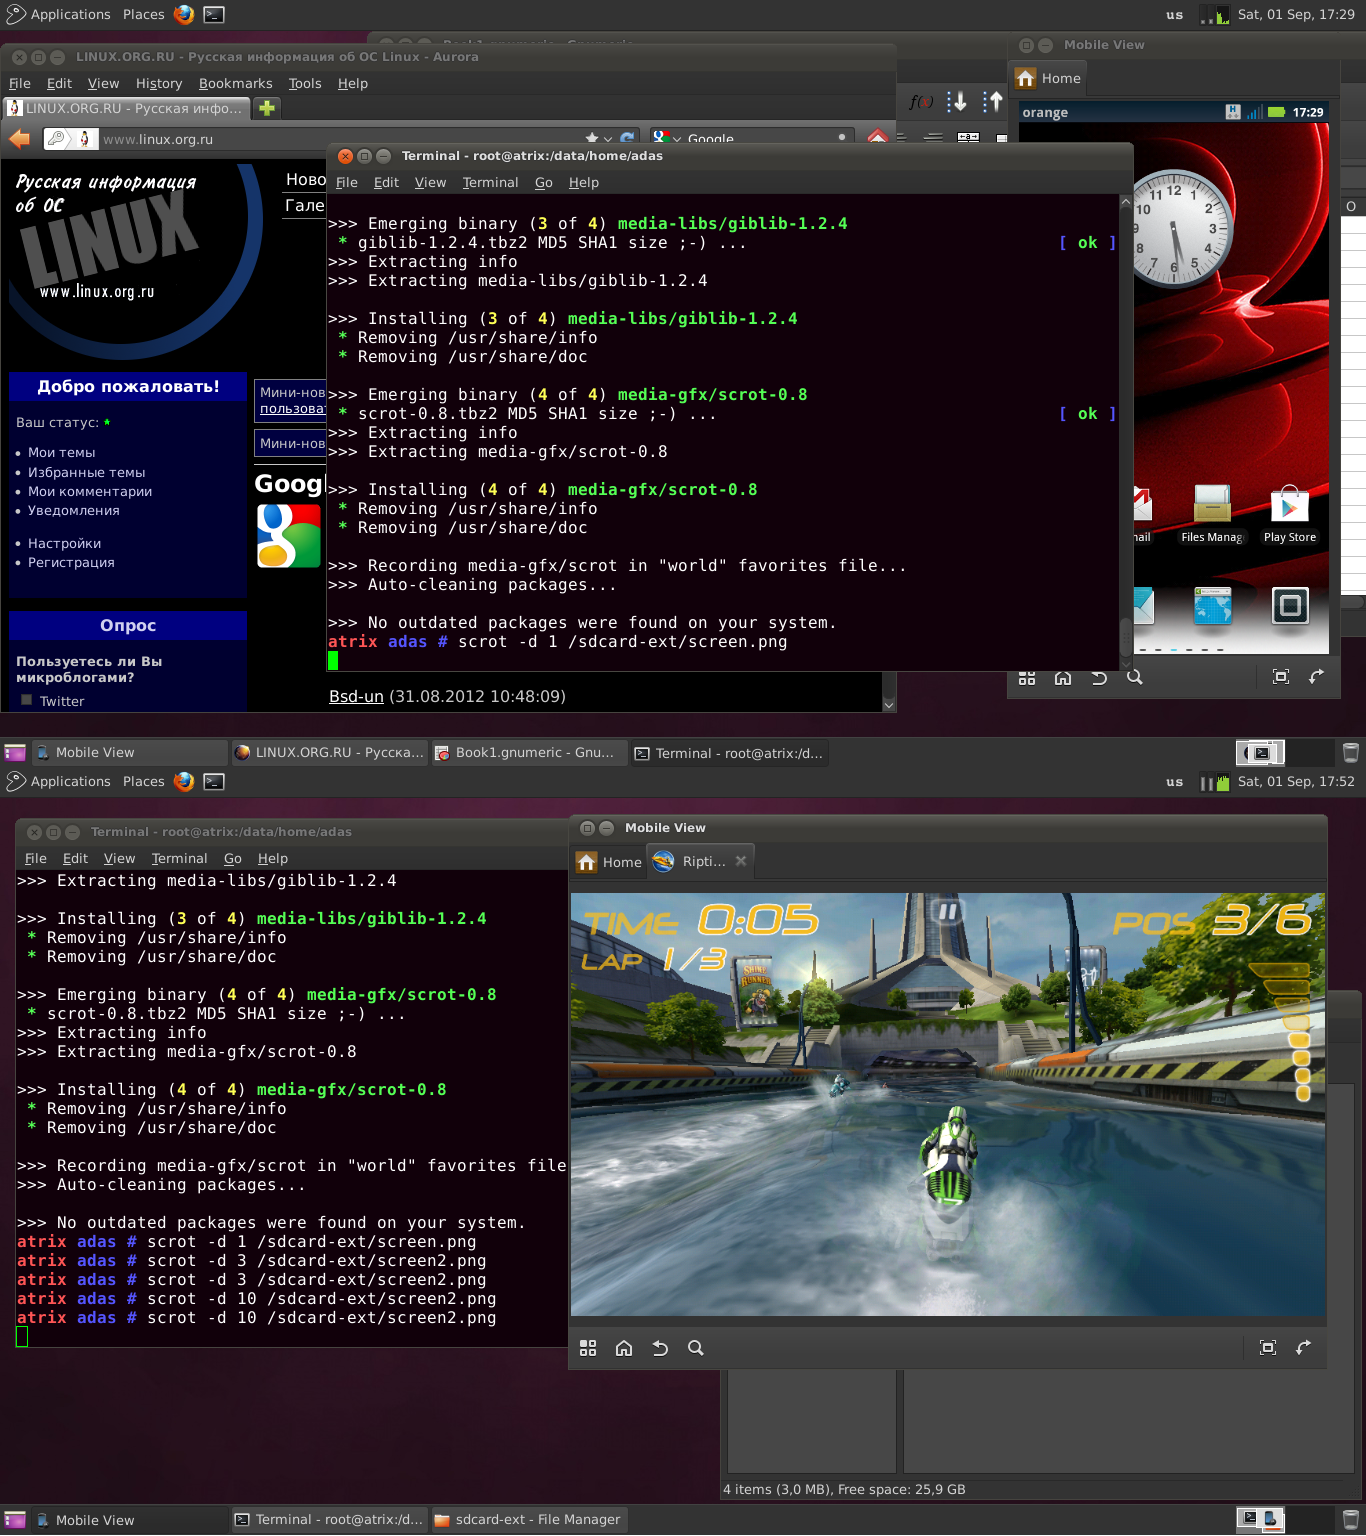Click the upper terminal's vertical scrollbar handle

click(x=1125, y=636)
